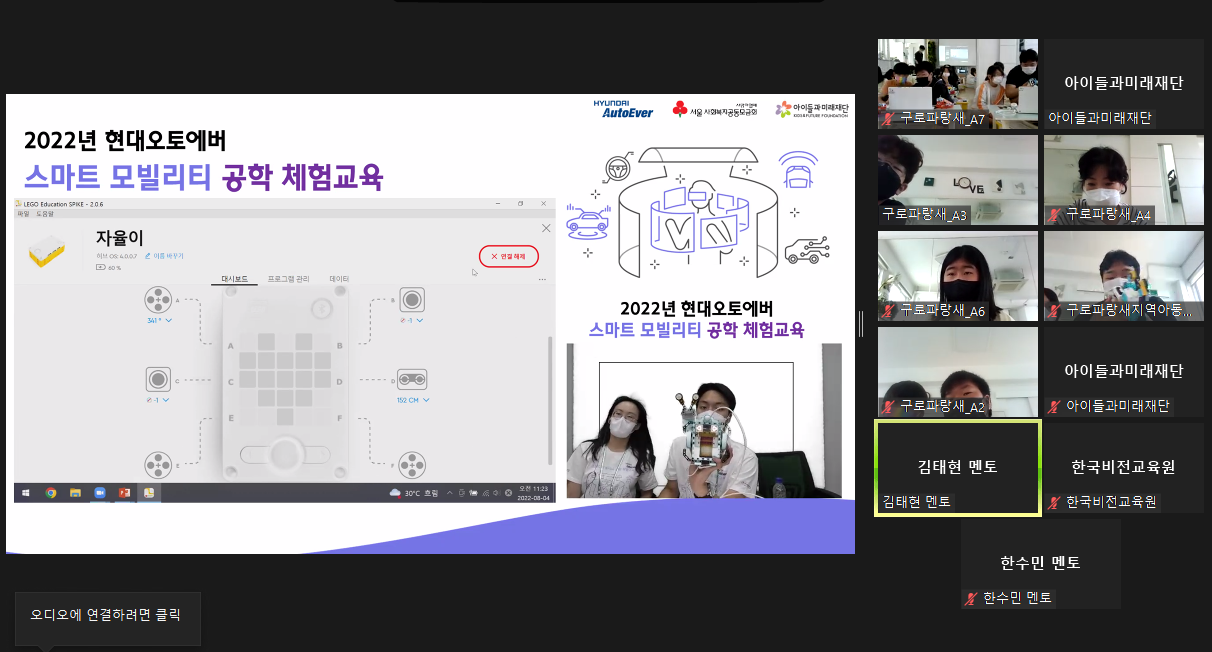Select the 구로파랑새_A6 participant video
This screenshot has width=1212, height=652.
click(957, 276)
